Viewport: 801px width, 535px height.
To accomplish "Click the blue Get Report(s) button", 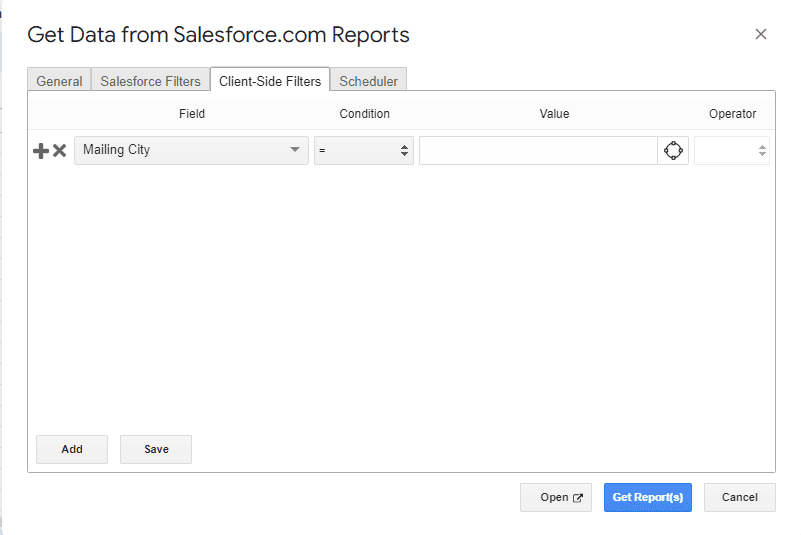I will [x=647, y=497].
